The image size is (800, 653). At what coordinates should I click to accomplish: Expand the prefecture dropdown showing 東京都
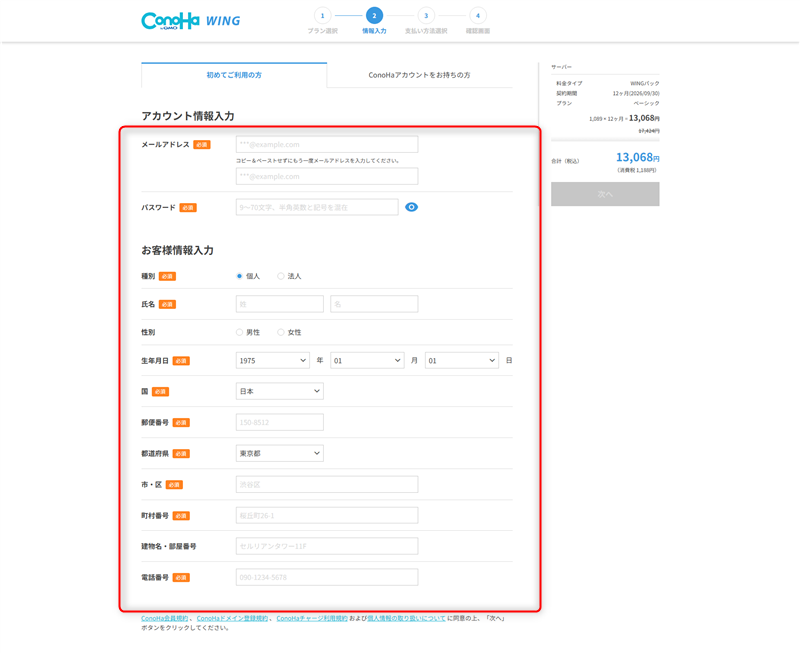[x=279, y=453]
